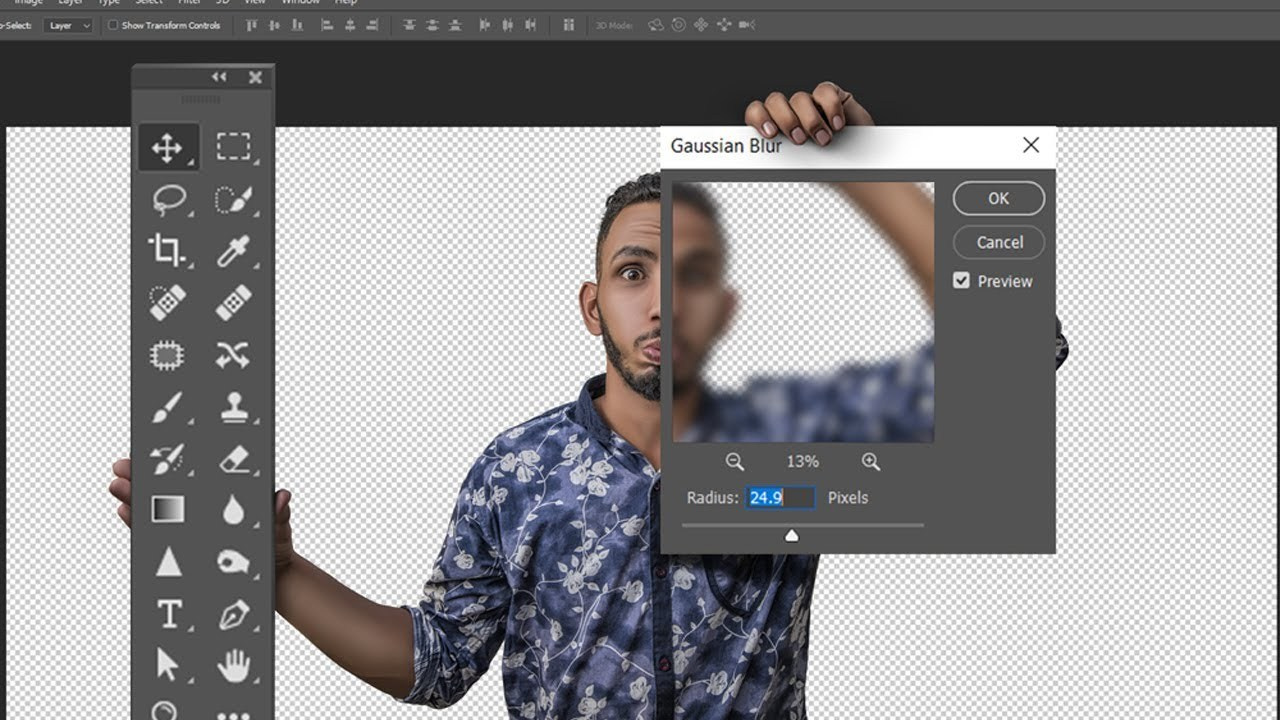This screenshot has width=1280, height=720.
Task: Zoom in the Gaussian Blur preview
Action: (x=871, y=461)
